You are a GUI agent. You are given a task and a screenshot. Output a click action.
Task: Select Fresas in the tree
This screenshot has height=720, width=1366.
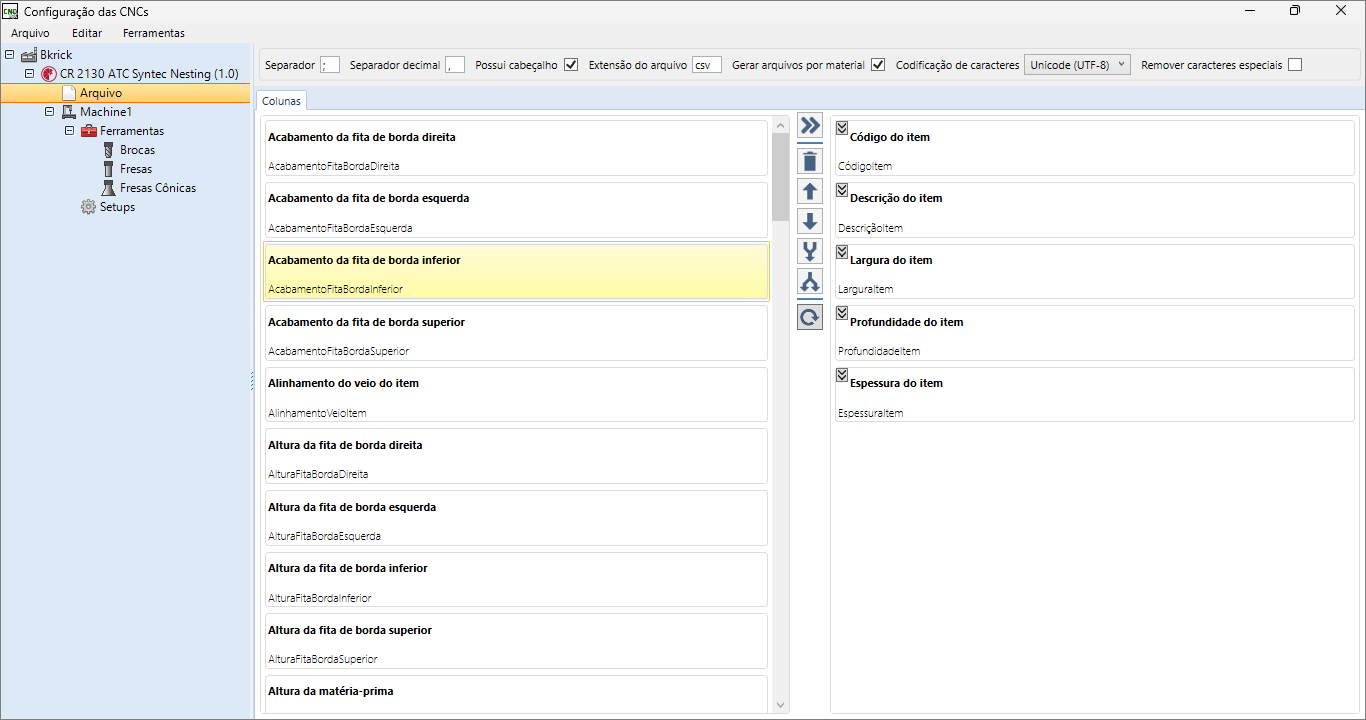(x=136, y=169)
